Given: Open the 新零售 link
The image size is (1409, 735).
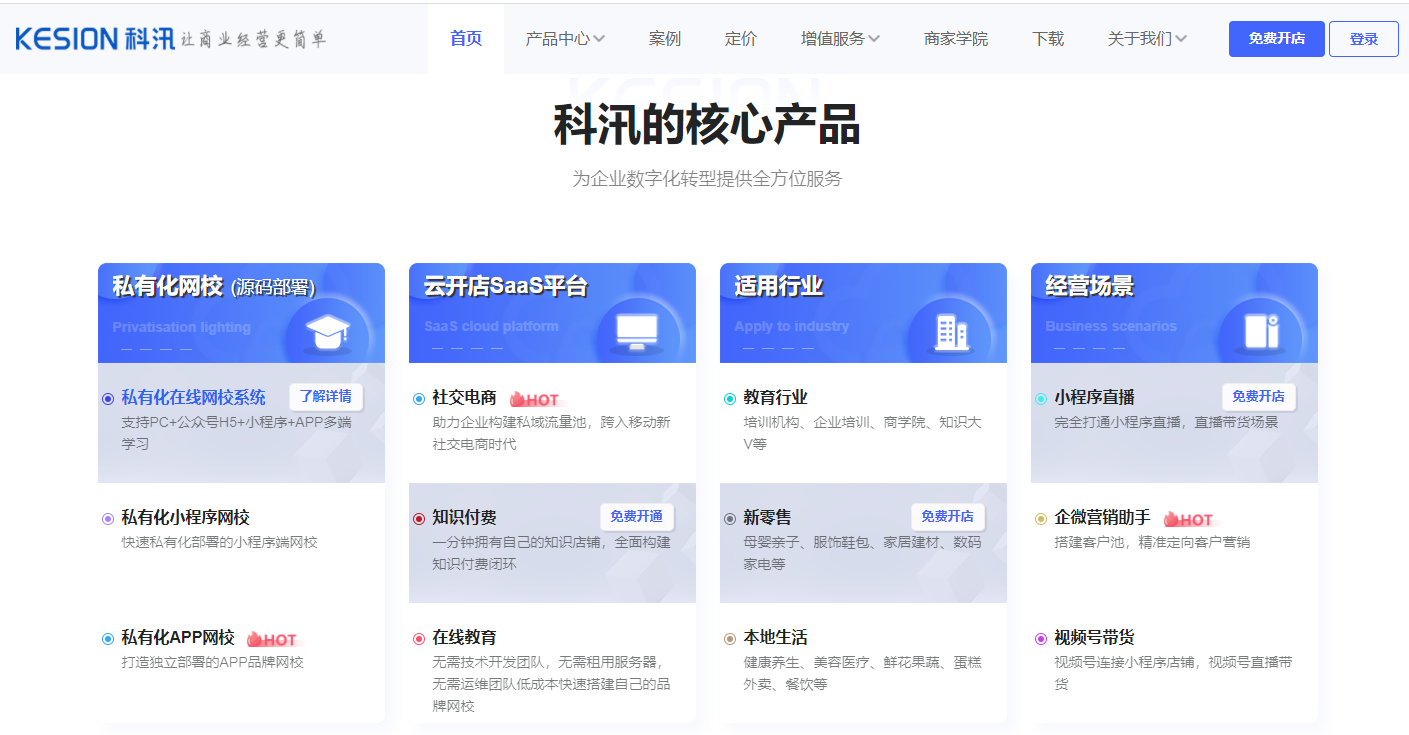Looking at the screenshot, I should point(767,518).
